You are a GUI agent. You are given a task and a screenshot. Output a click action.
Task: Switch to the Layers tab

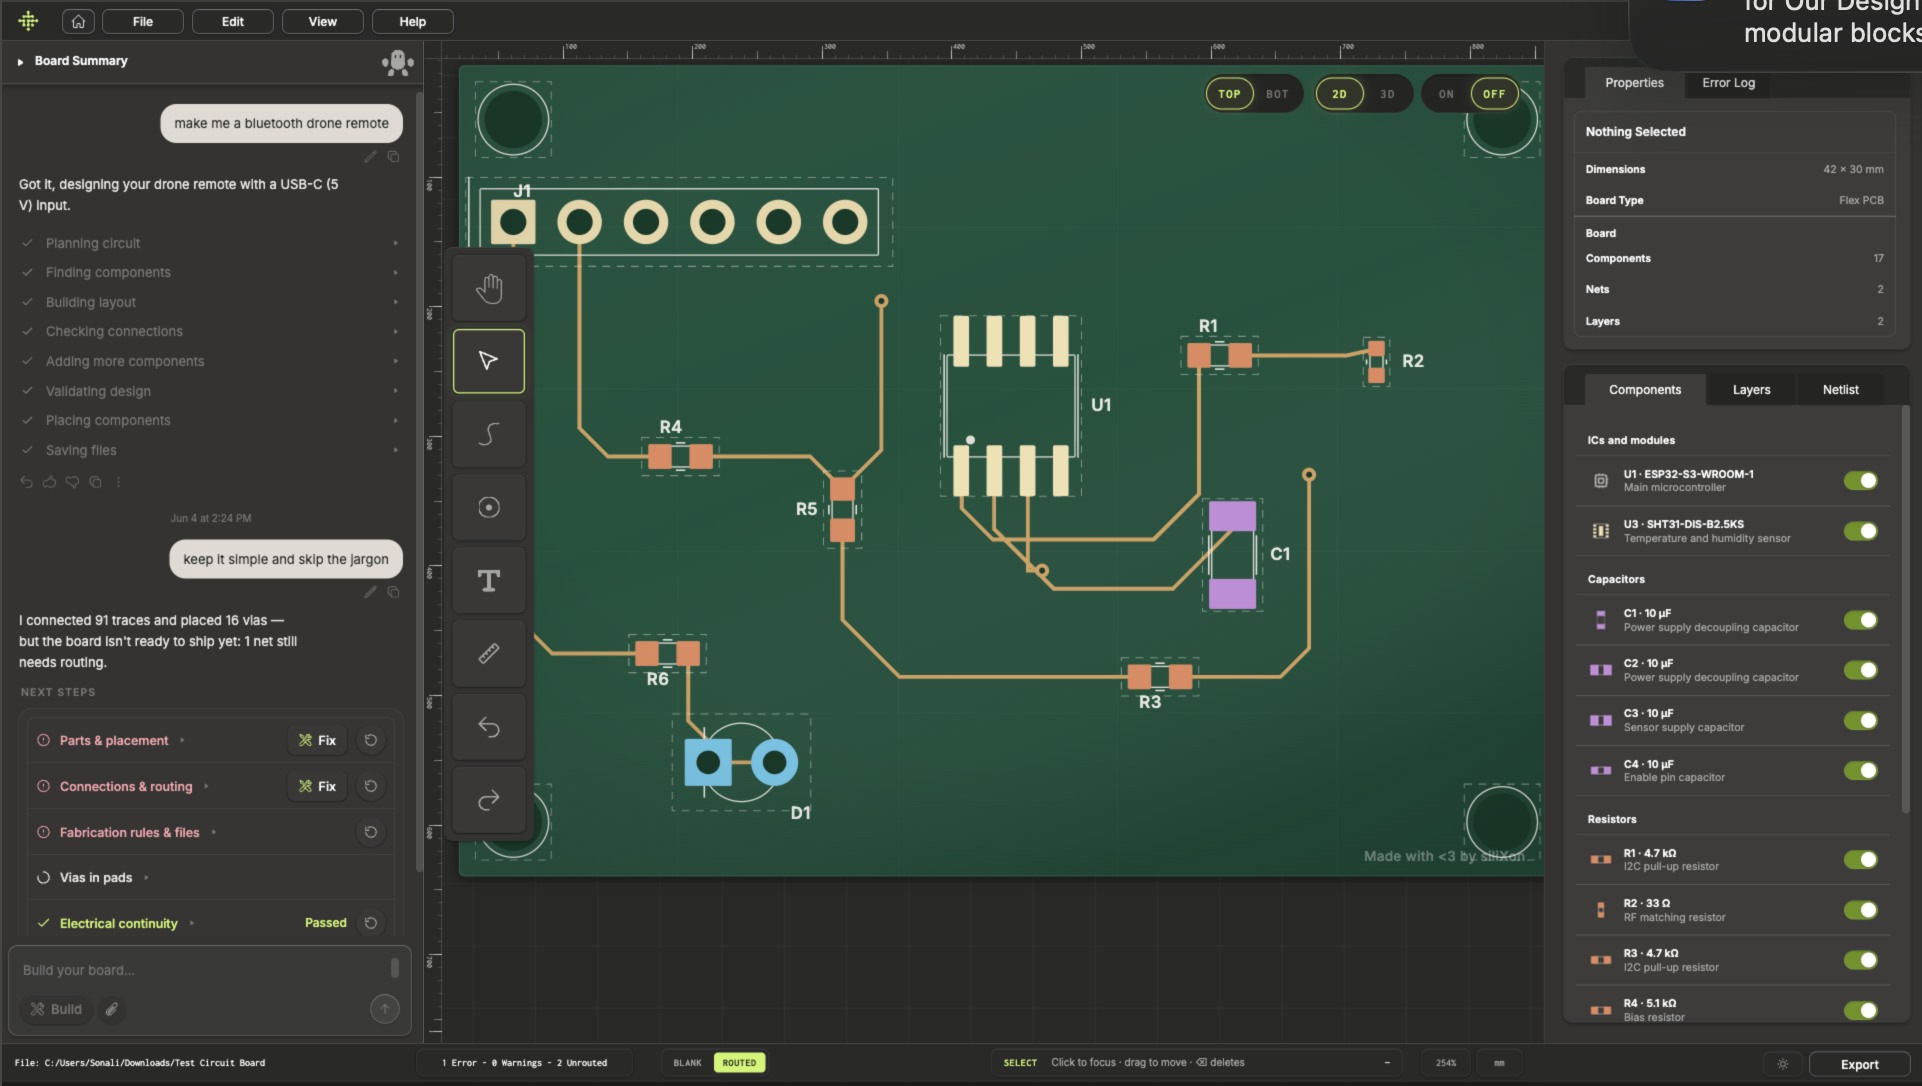[1751, 390]
